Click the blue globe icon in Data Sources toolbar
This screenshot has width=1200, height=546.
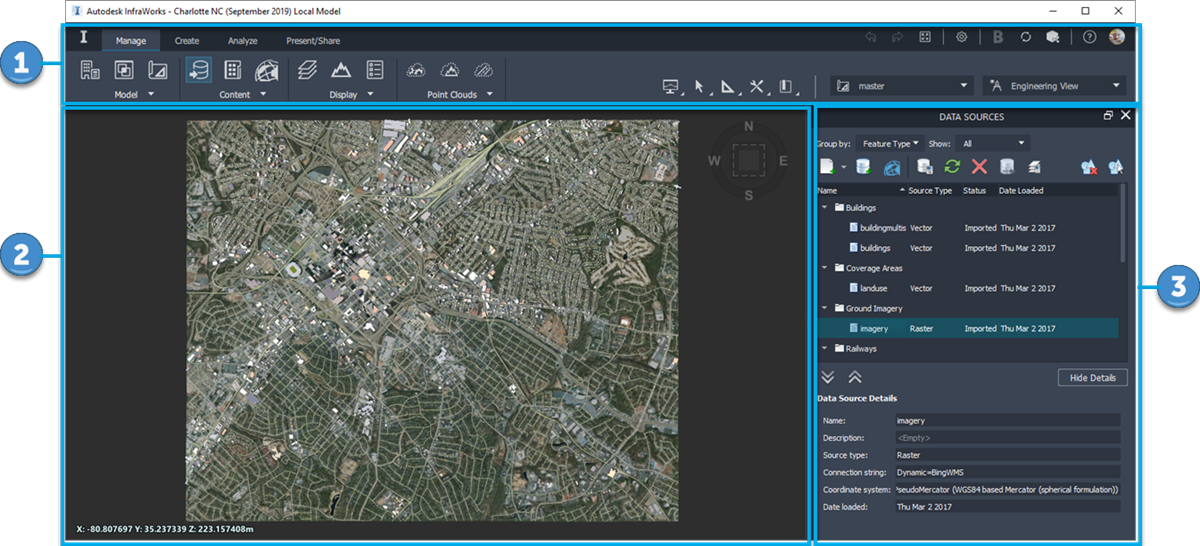(892, 168)
